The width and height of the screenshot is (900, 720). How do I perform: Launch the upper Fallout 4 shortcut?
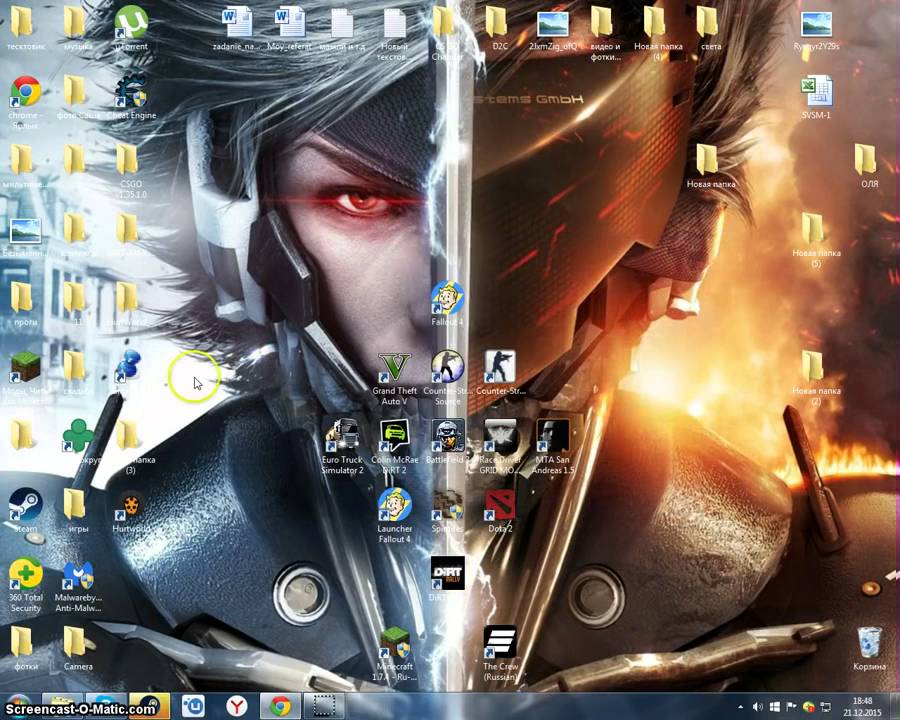coord(447,304)
